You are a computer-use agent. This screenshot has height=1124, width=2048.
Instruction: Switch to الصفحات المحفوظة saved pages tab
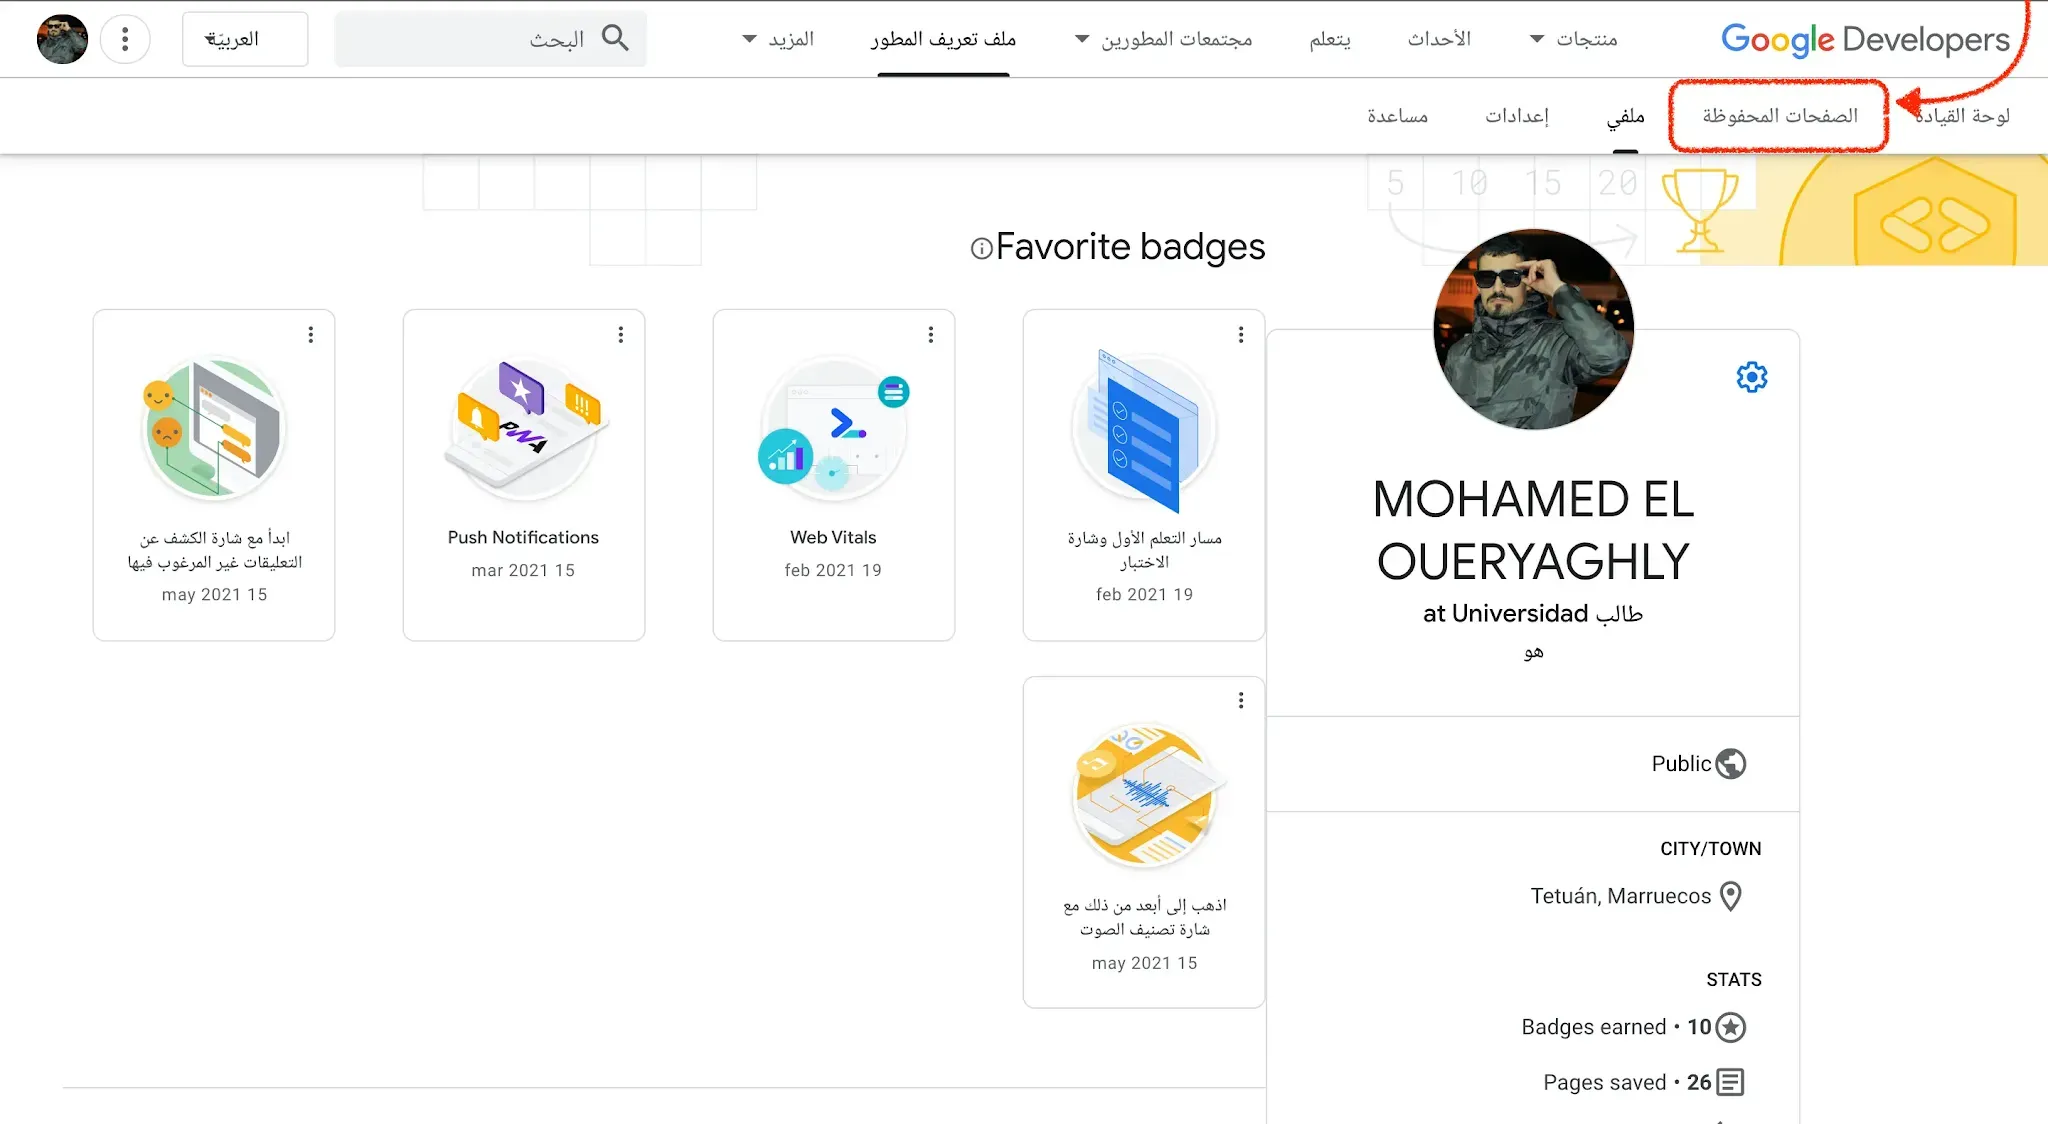pos(1780,116)
